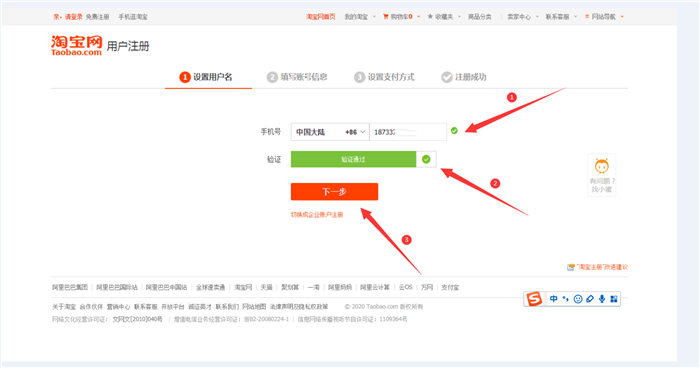Click step 1 circle icon 设置用户名

click(x=185, y=77)
